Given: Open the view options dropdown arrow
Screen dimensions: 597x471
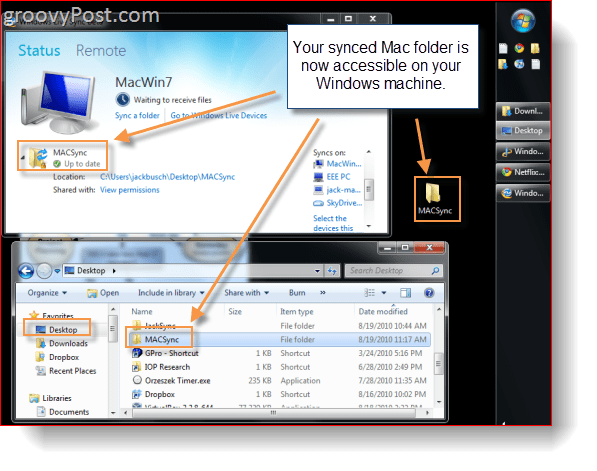Looking at the screenshot, I should 384,293.
